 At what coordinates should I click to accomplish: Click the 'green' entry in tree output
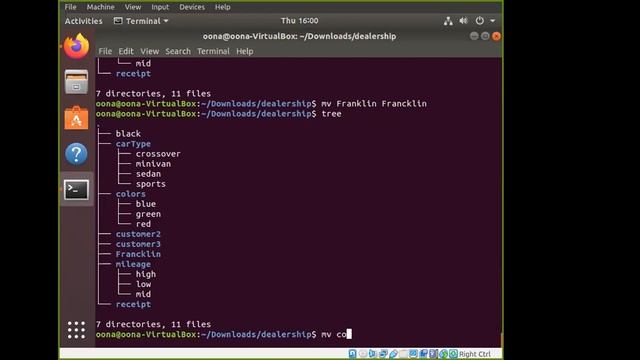tap(148, 214)
